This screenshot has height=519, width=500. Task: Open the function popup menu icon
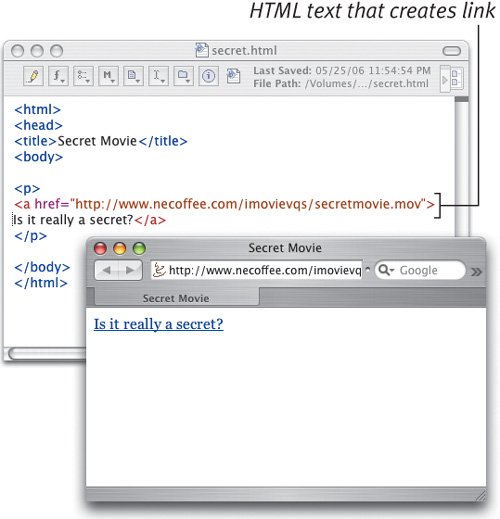coord(58,76)
